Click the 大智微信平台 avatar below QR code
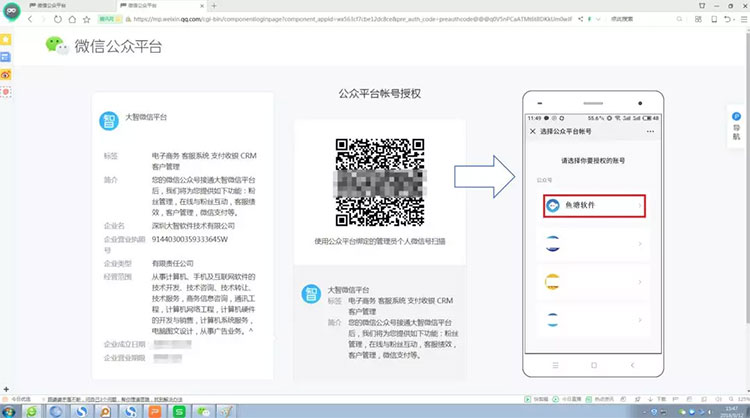 pos(311,294)
